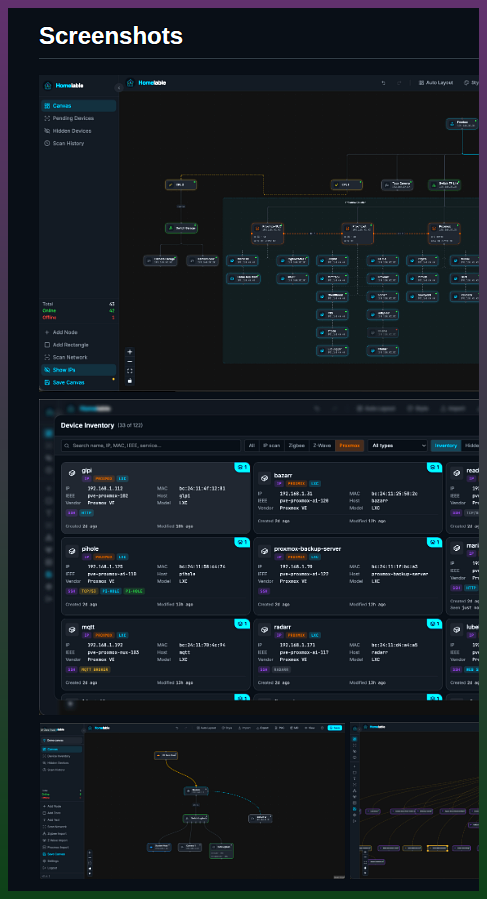Click the cyan count badge on radarr card
Screen dimensions: 487x899
[x=435, y=623]
